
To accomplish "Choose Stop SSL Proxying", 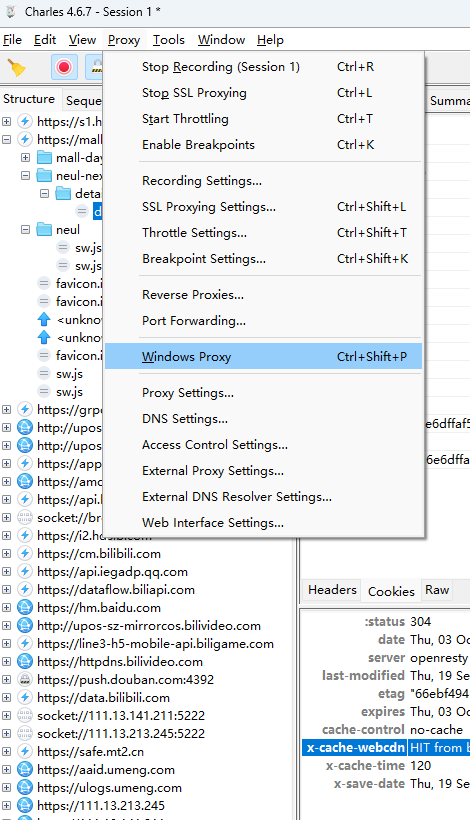I will coord(263,93).
